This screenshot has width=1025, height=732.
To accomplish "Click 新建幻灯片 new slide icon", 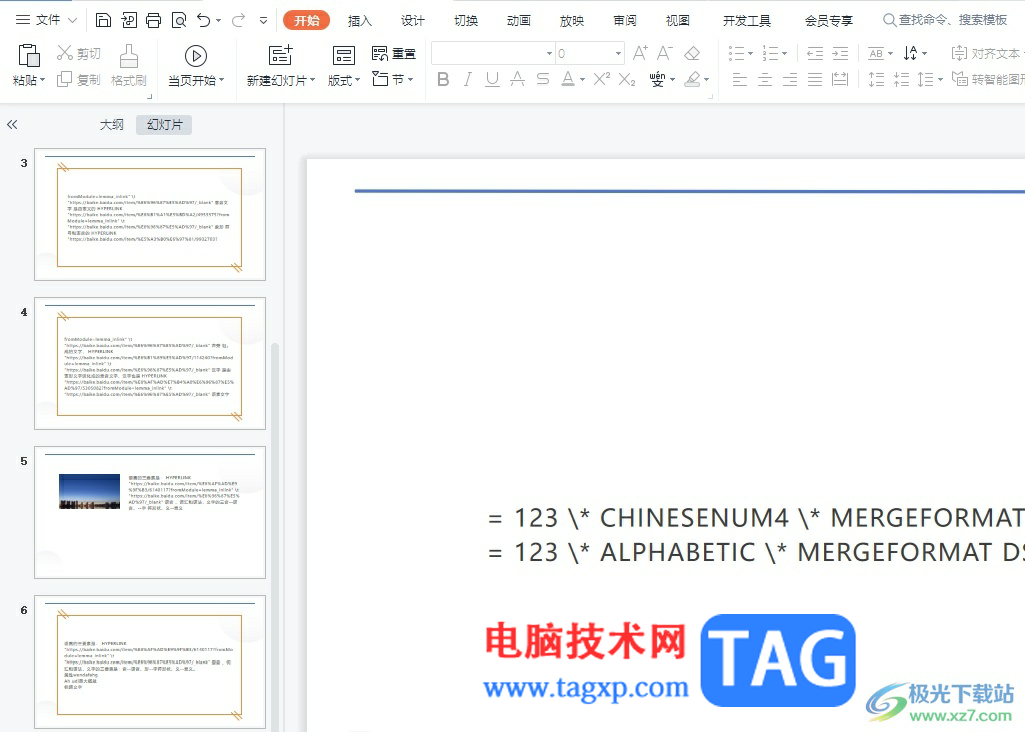I will pyautogui.click(x=280, y=56).
